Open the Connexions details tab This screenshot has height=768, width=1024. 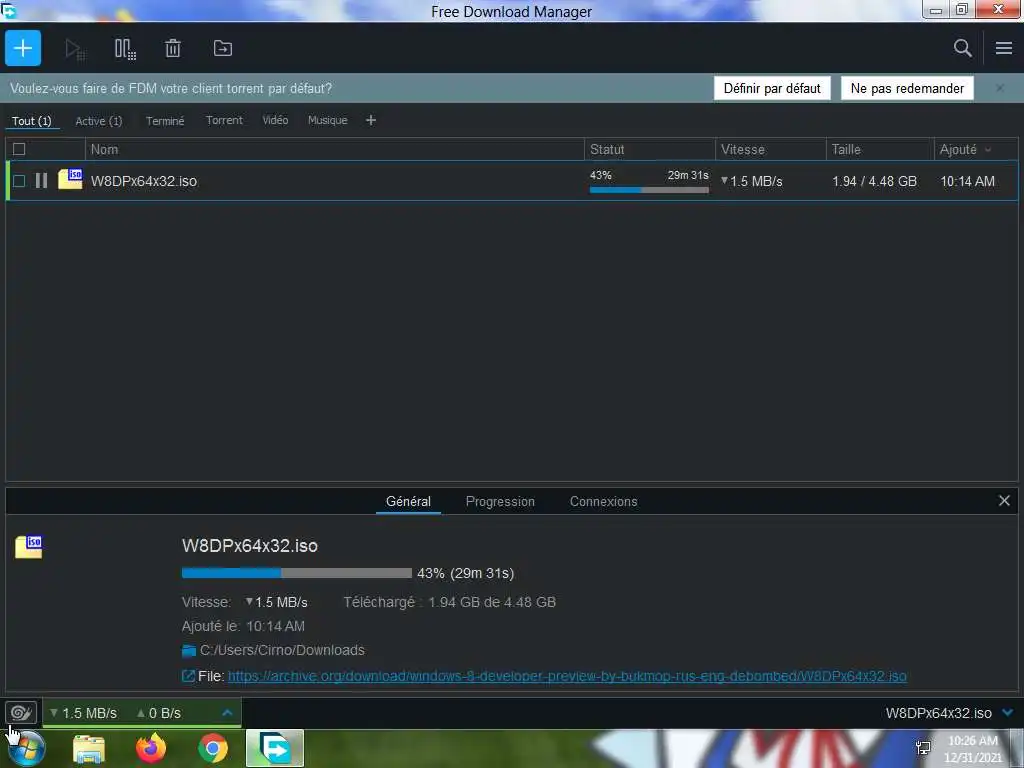point(603,502)
